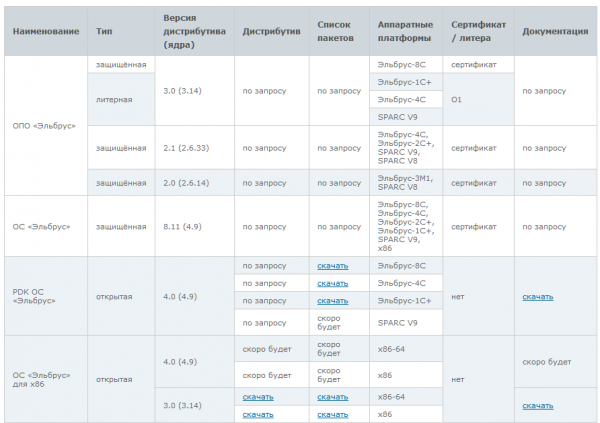
Task: Click the 'Сертификат / литера' column header
Action: 478,31
